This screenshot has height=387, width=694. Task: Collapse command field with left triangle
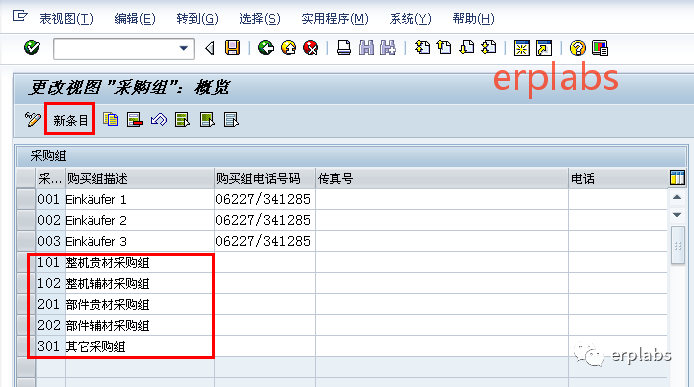[x=210, y=48]
